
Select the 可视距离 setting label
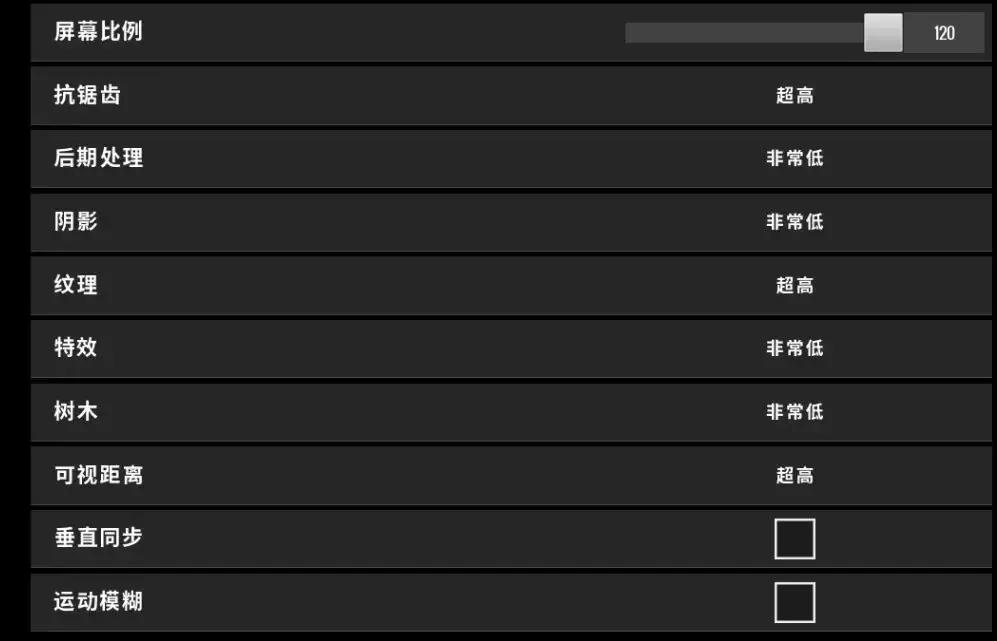[99, 475]
